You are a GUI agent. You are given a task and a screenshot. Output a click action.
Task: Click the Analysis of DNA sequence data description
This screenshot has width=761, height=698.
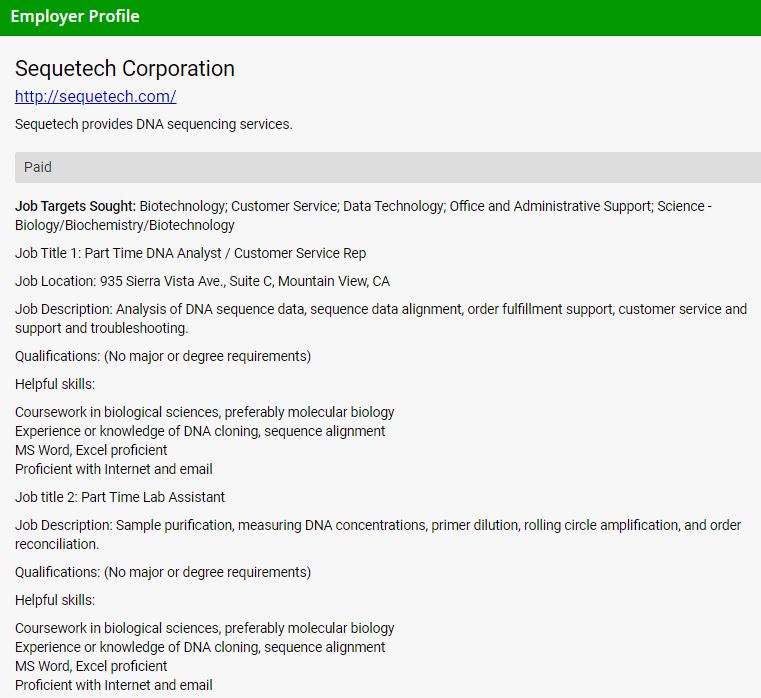380,318
